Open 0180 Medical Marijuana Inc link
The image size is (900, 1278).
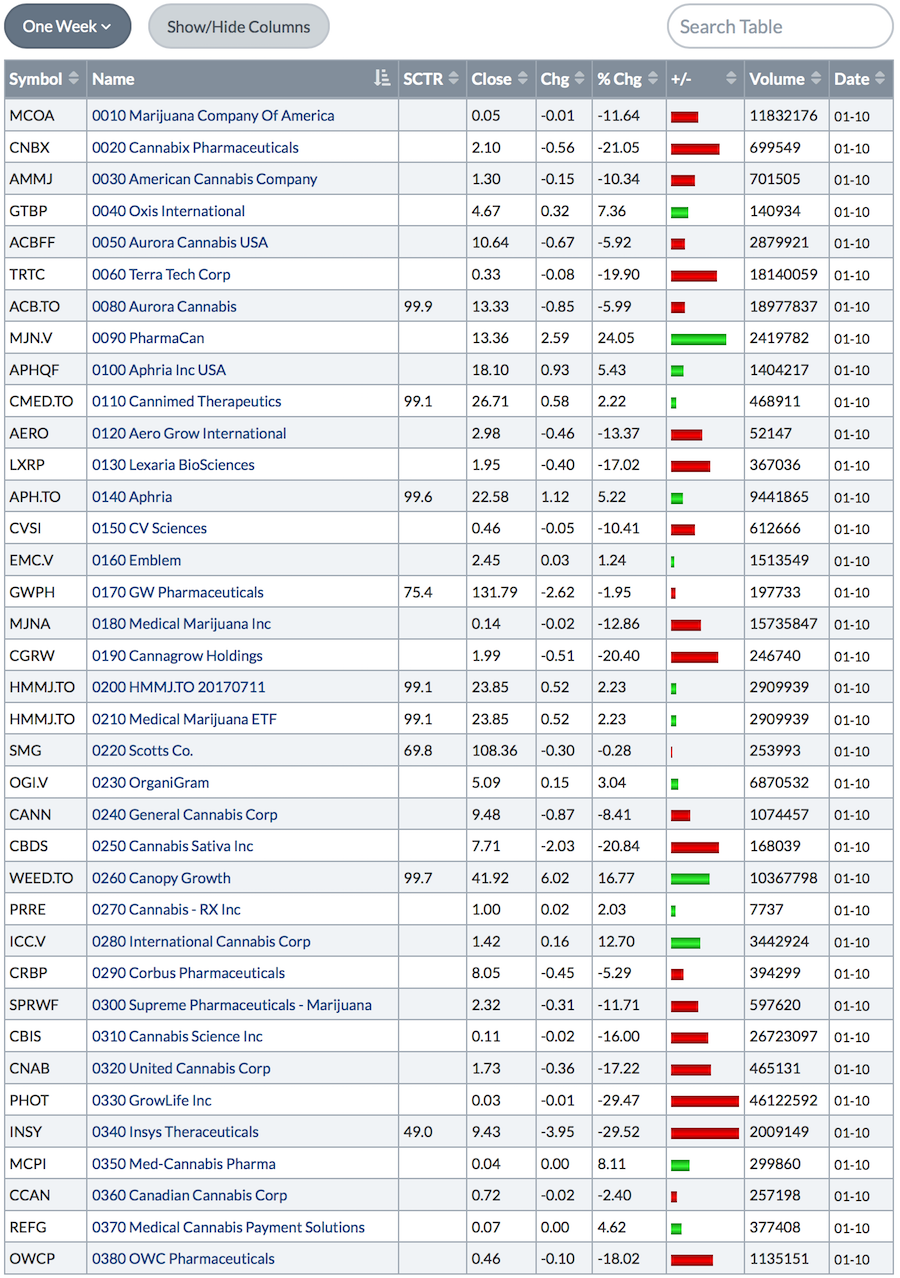[181, 624]
